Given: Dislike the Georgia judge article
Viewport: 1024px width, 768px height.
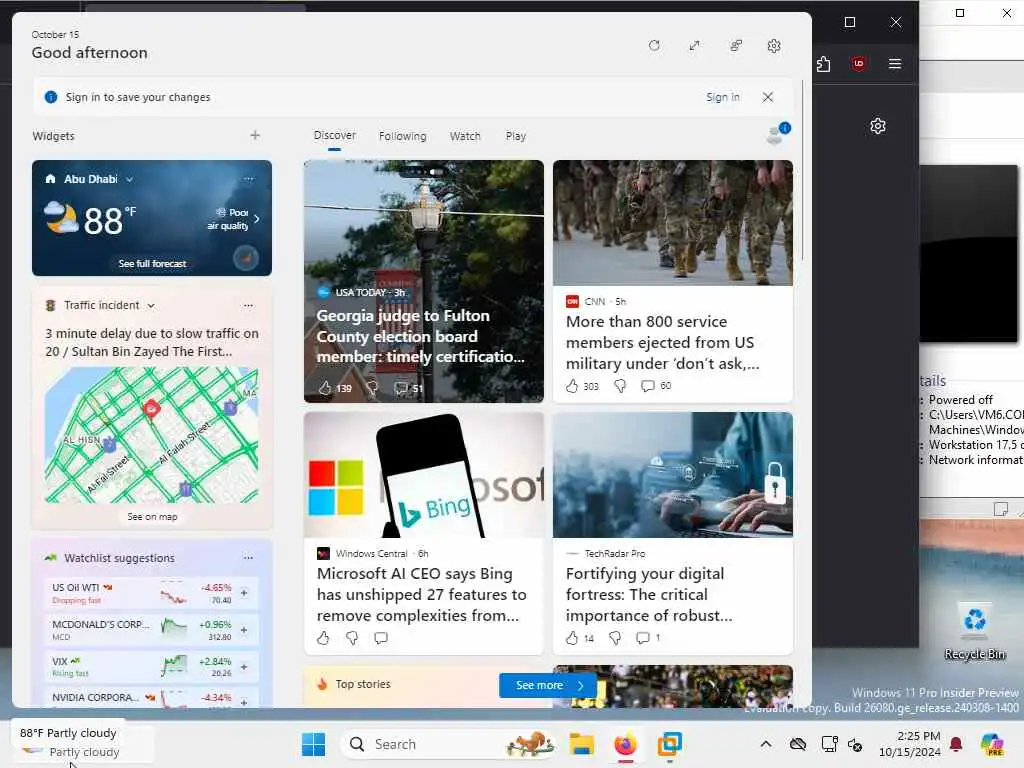Looking at the screenshot, I should click(372, 388).
